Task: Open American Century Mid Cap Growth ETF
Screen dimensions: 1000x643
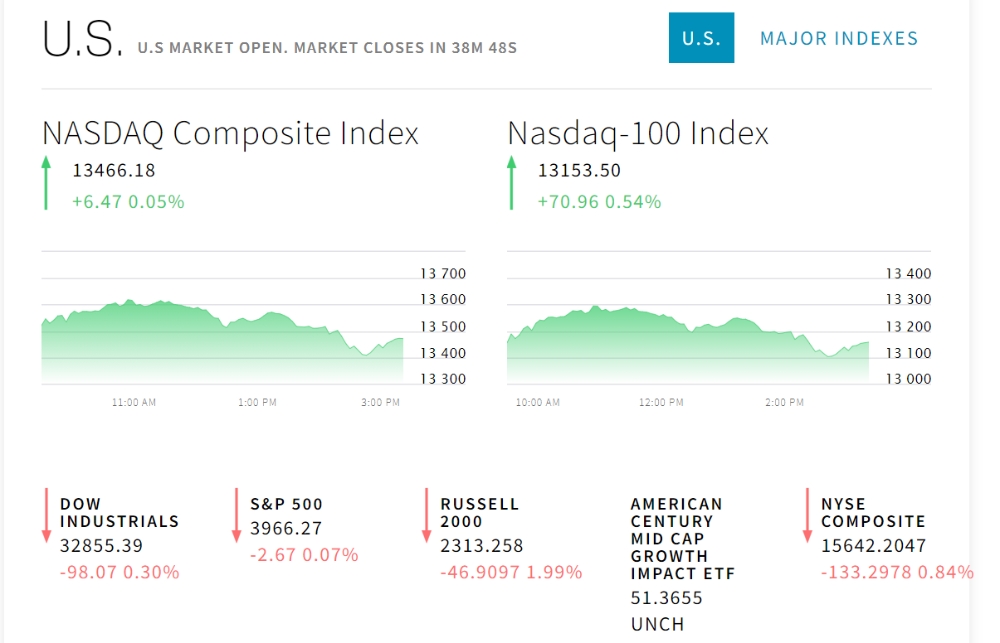Action: (683, 539)
